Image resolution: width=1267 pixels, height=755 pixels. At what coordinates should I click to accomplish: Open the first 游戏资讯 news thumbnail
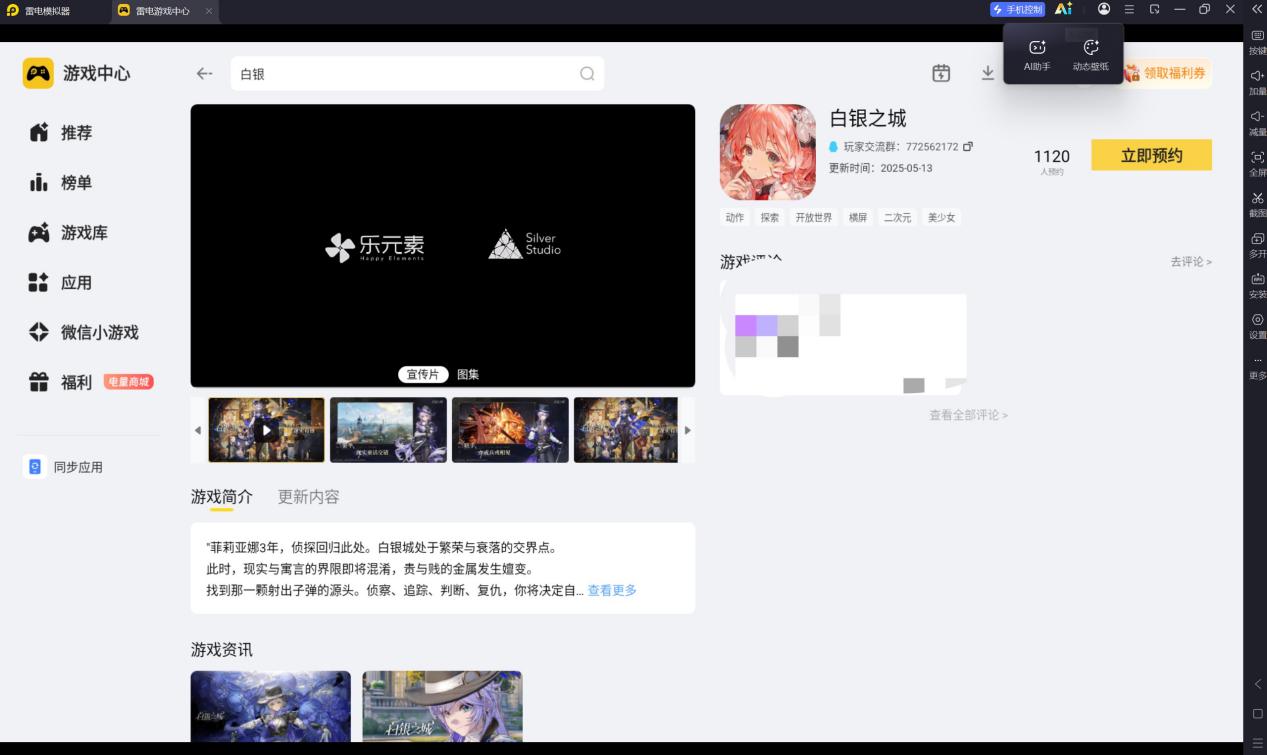[x=271, y=706]
